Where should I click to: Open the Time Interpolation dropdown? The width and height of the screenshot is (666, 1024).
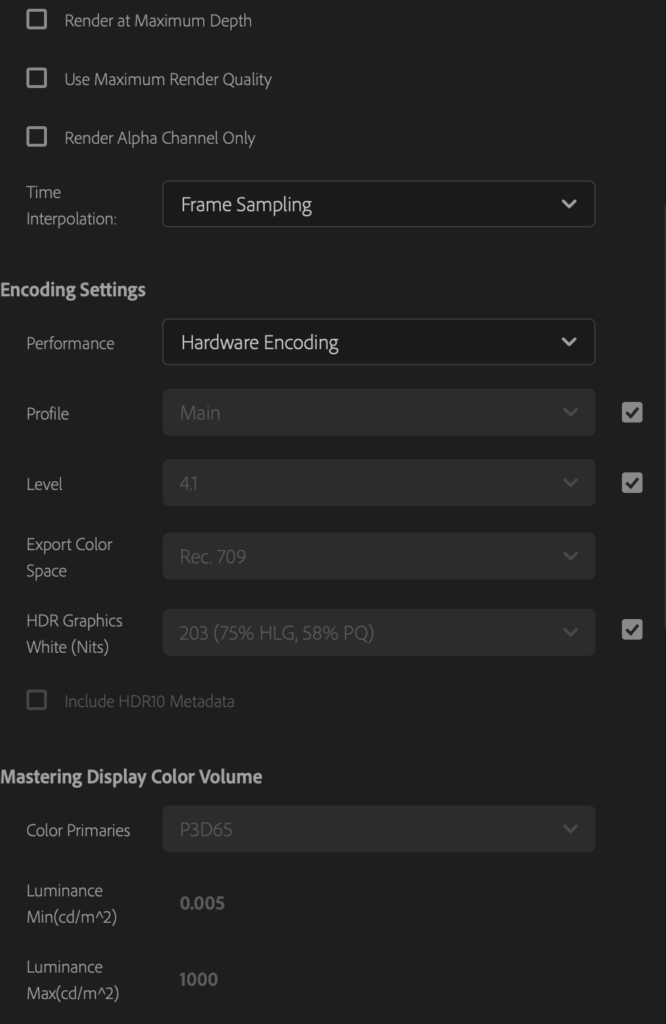[379, 204]
